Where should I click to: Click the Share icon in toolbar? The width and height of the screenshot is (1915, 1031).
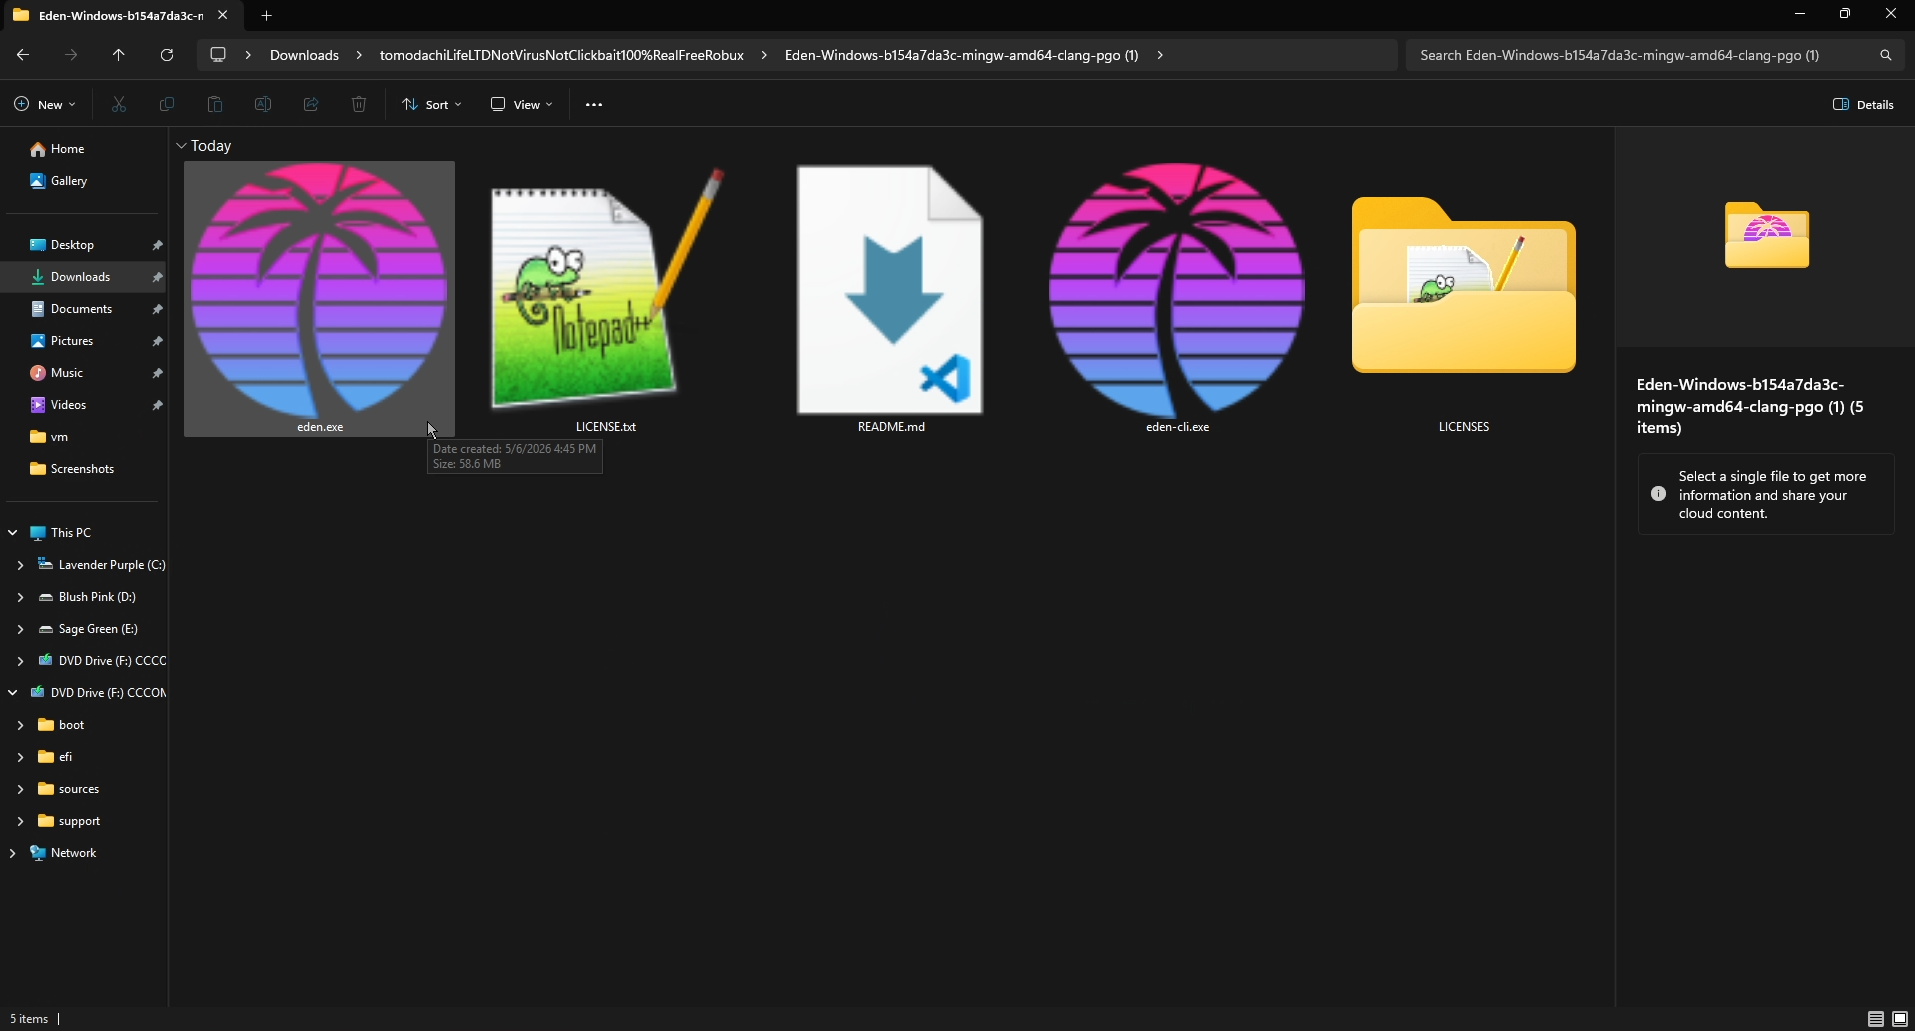click(x=311, y=104)
